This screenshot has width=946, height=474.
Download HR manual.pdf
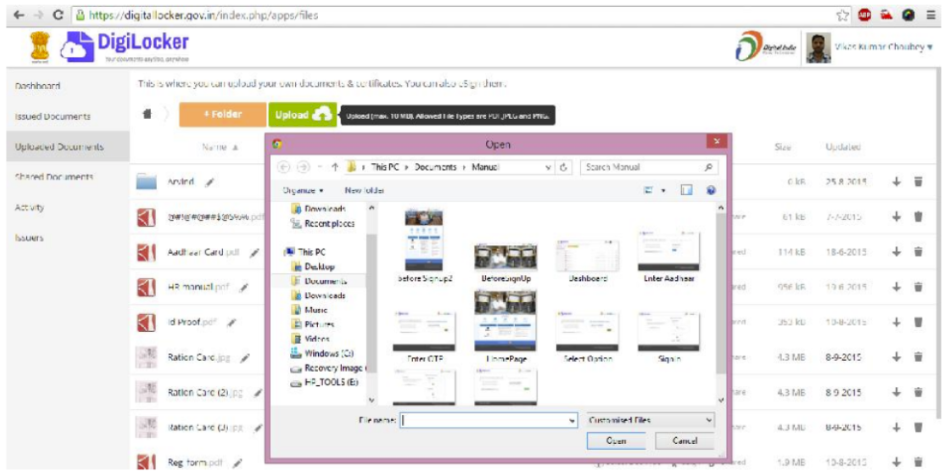[897, 286]
